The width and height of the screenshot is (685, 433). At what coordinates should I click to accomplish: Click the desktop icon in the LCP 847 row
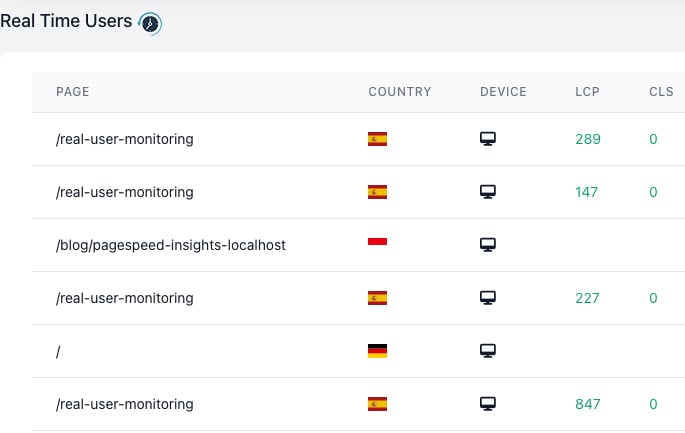(488, 404)
